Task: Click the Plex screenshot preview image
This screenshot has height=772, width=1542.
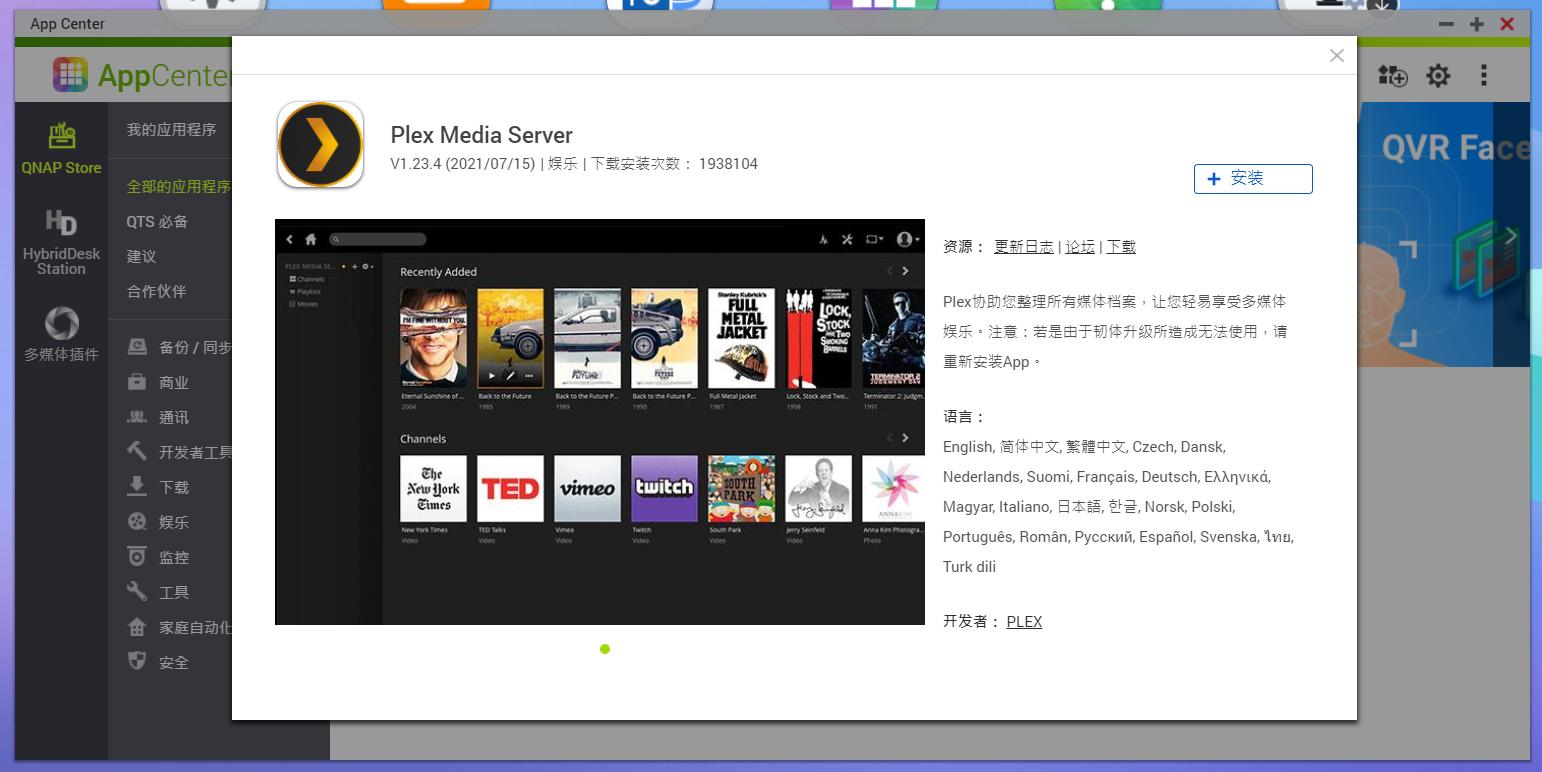Action: 599,422
